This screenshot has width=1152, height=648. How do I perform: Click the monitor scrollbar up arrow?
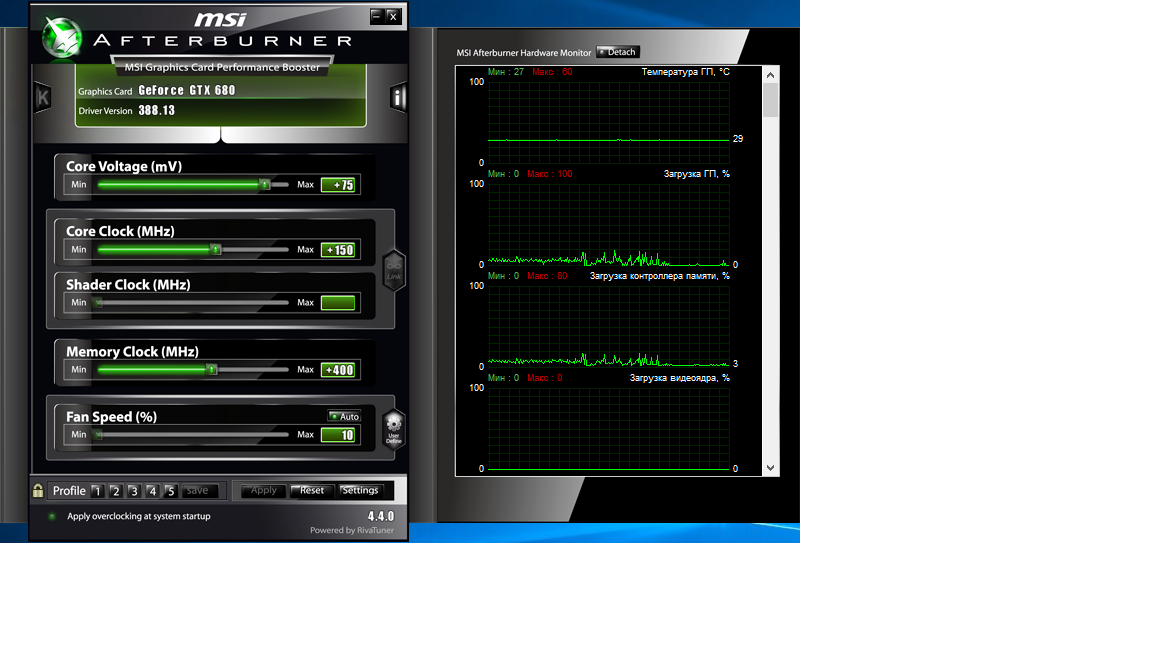(x=770, y=75)
